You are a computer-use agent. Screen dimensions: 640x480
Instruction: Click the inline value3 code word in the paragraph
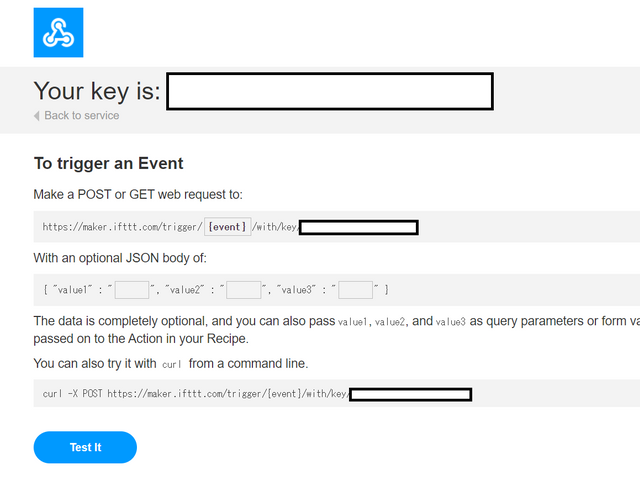[x=450, y=322]
